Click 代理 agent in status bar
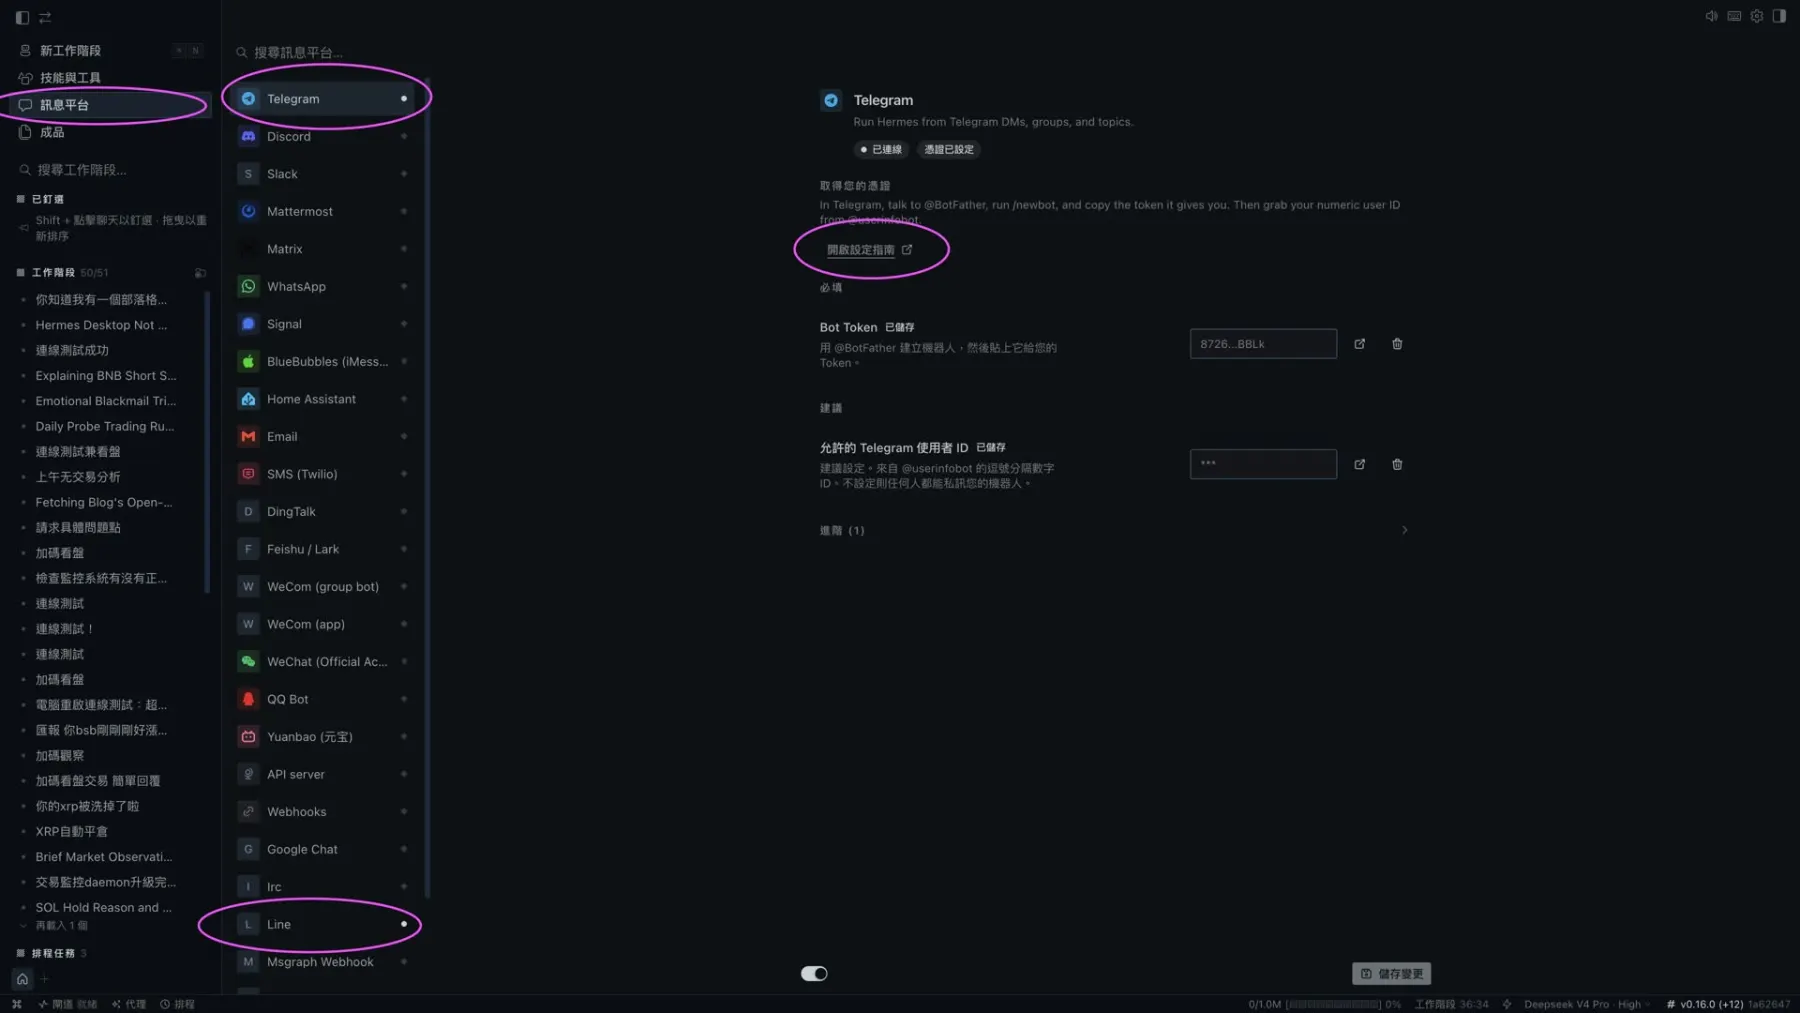 (x=129, y=1004)
